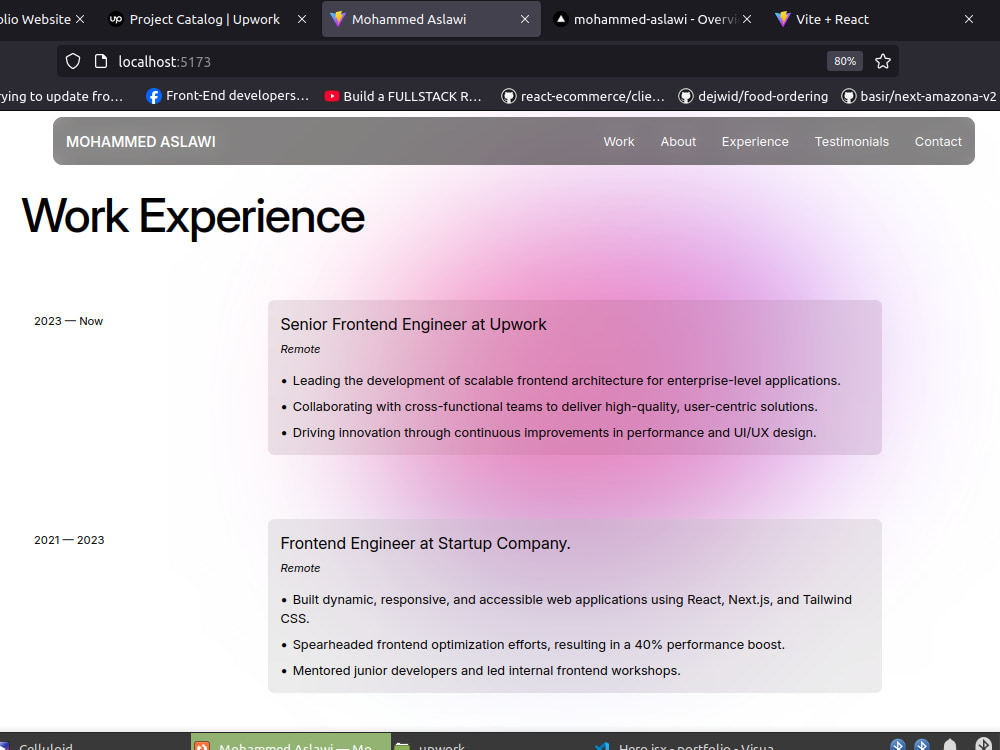Open Build a FULLSTACK YouTube bookmark
1000x750 pixels.
(x=403, y=96)
